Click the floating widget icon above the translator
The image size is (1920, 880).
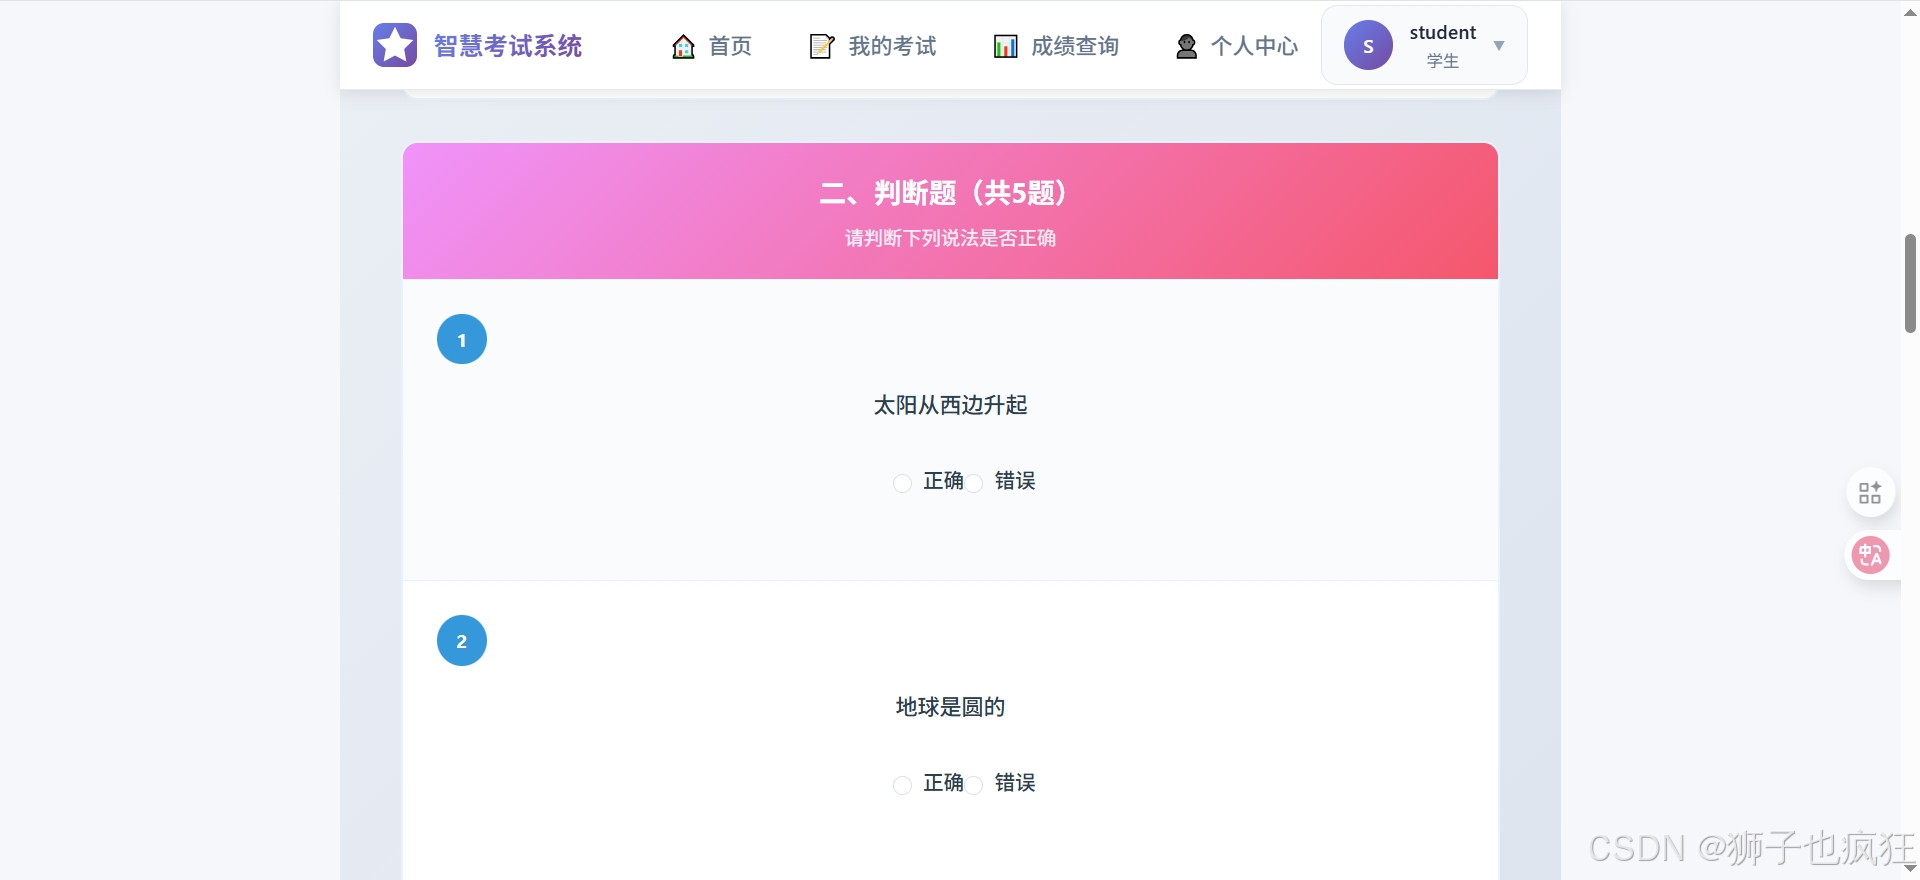pos(1870,492)
